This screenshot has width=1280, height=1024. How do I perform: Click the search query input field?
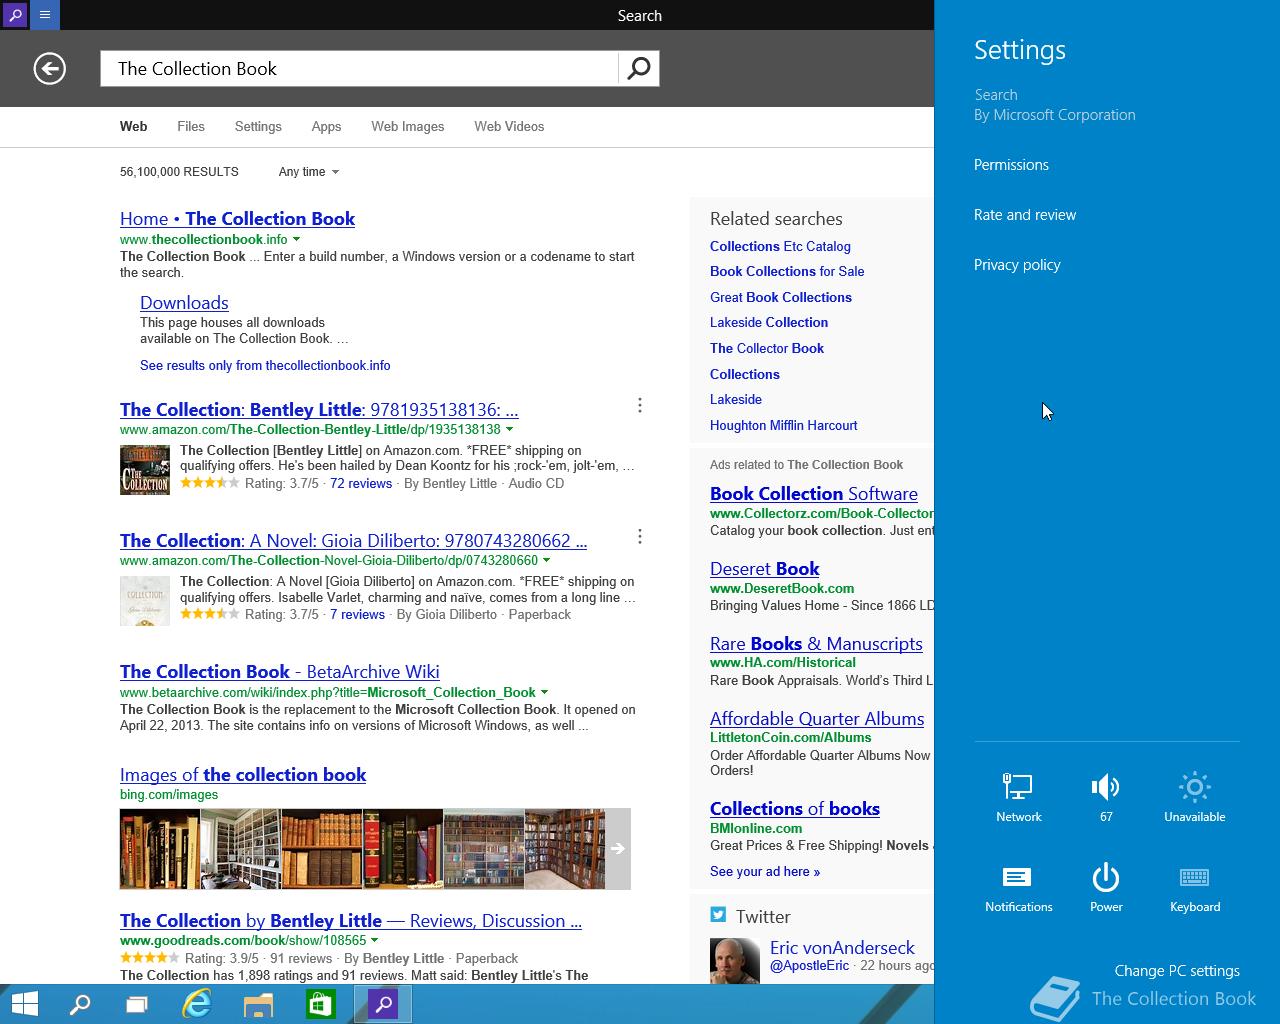click(x=360, y=68)
